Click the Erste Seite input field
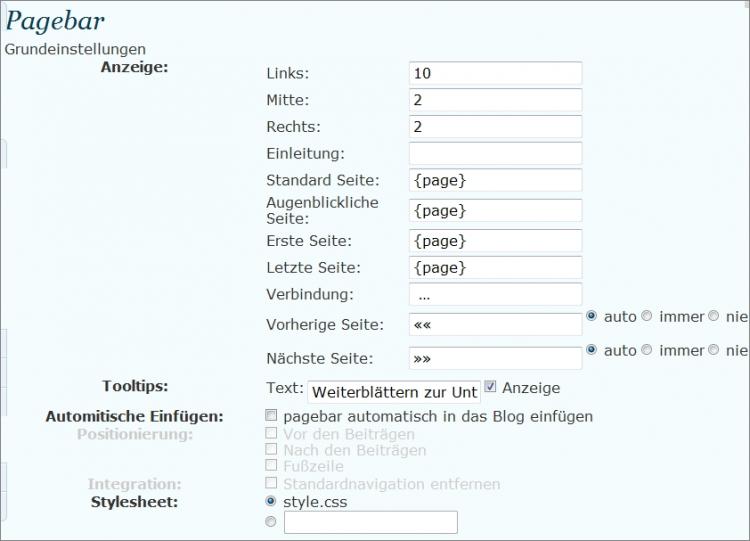 point(495,241)
